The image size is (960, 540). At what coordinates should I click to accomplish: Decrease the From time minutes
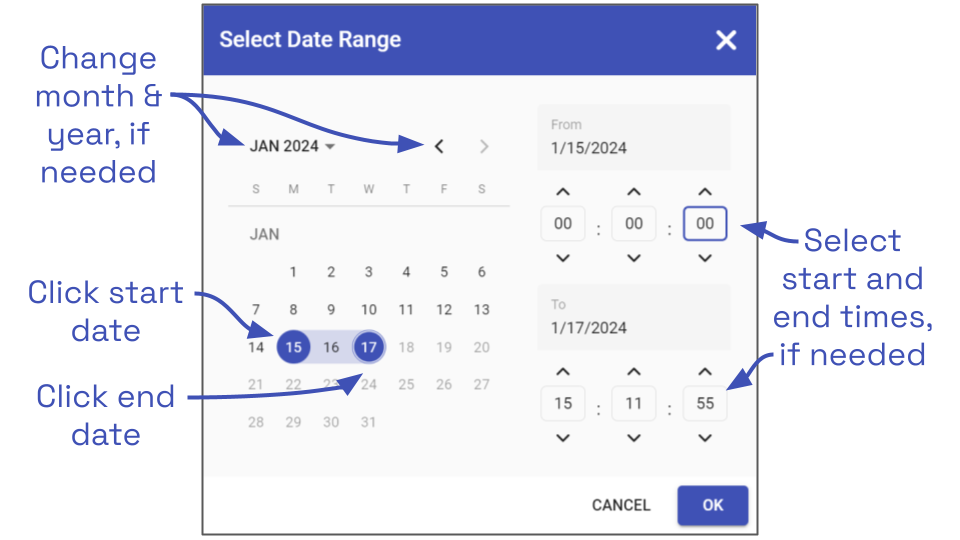(x=634, y=258)
